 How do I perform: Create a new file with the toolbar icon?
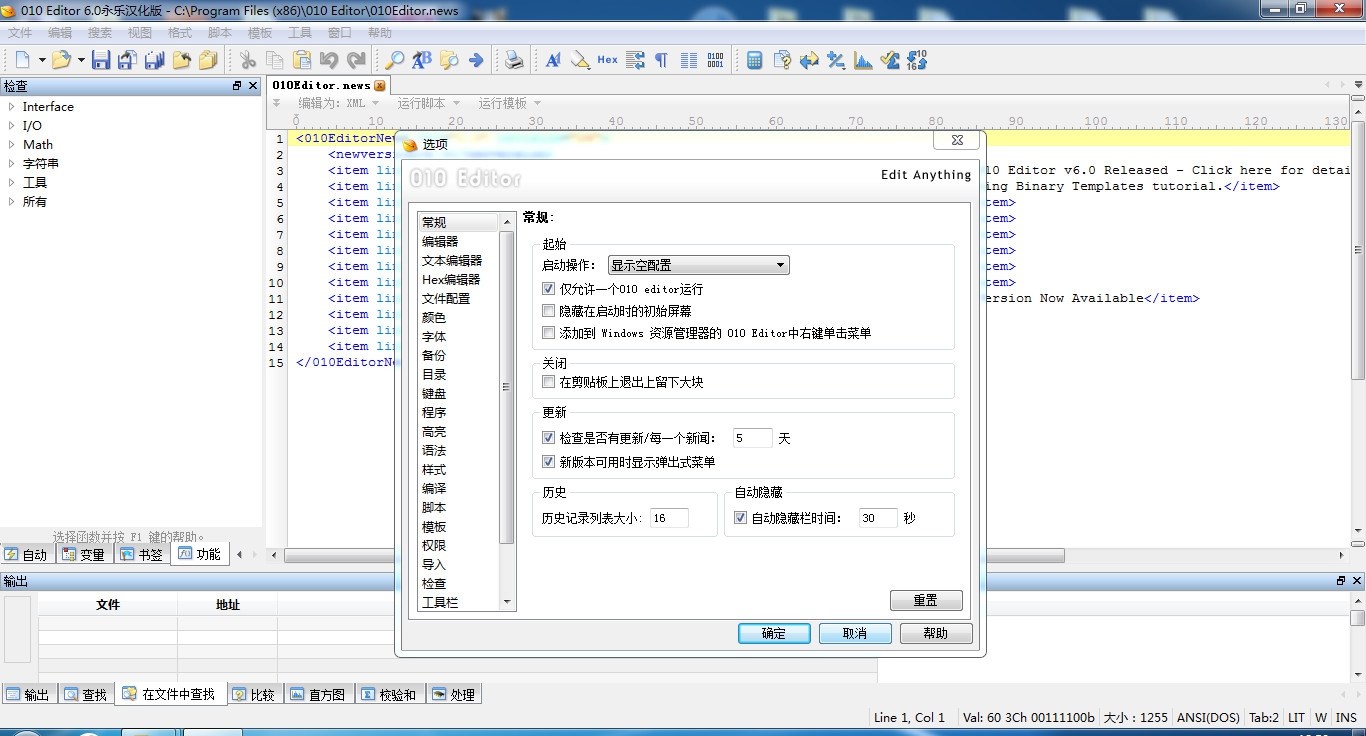(23, 60)
